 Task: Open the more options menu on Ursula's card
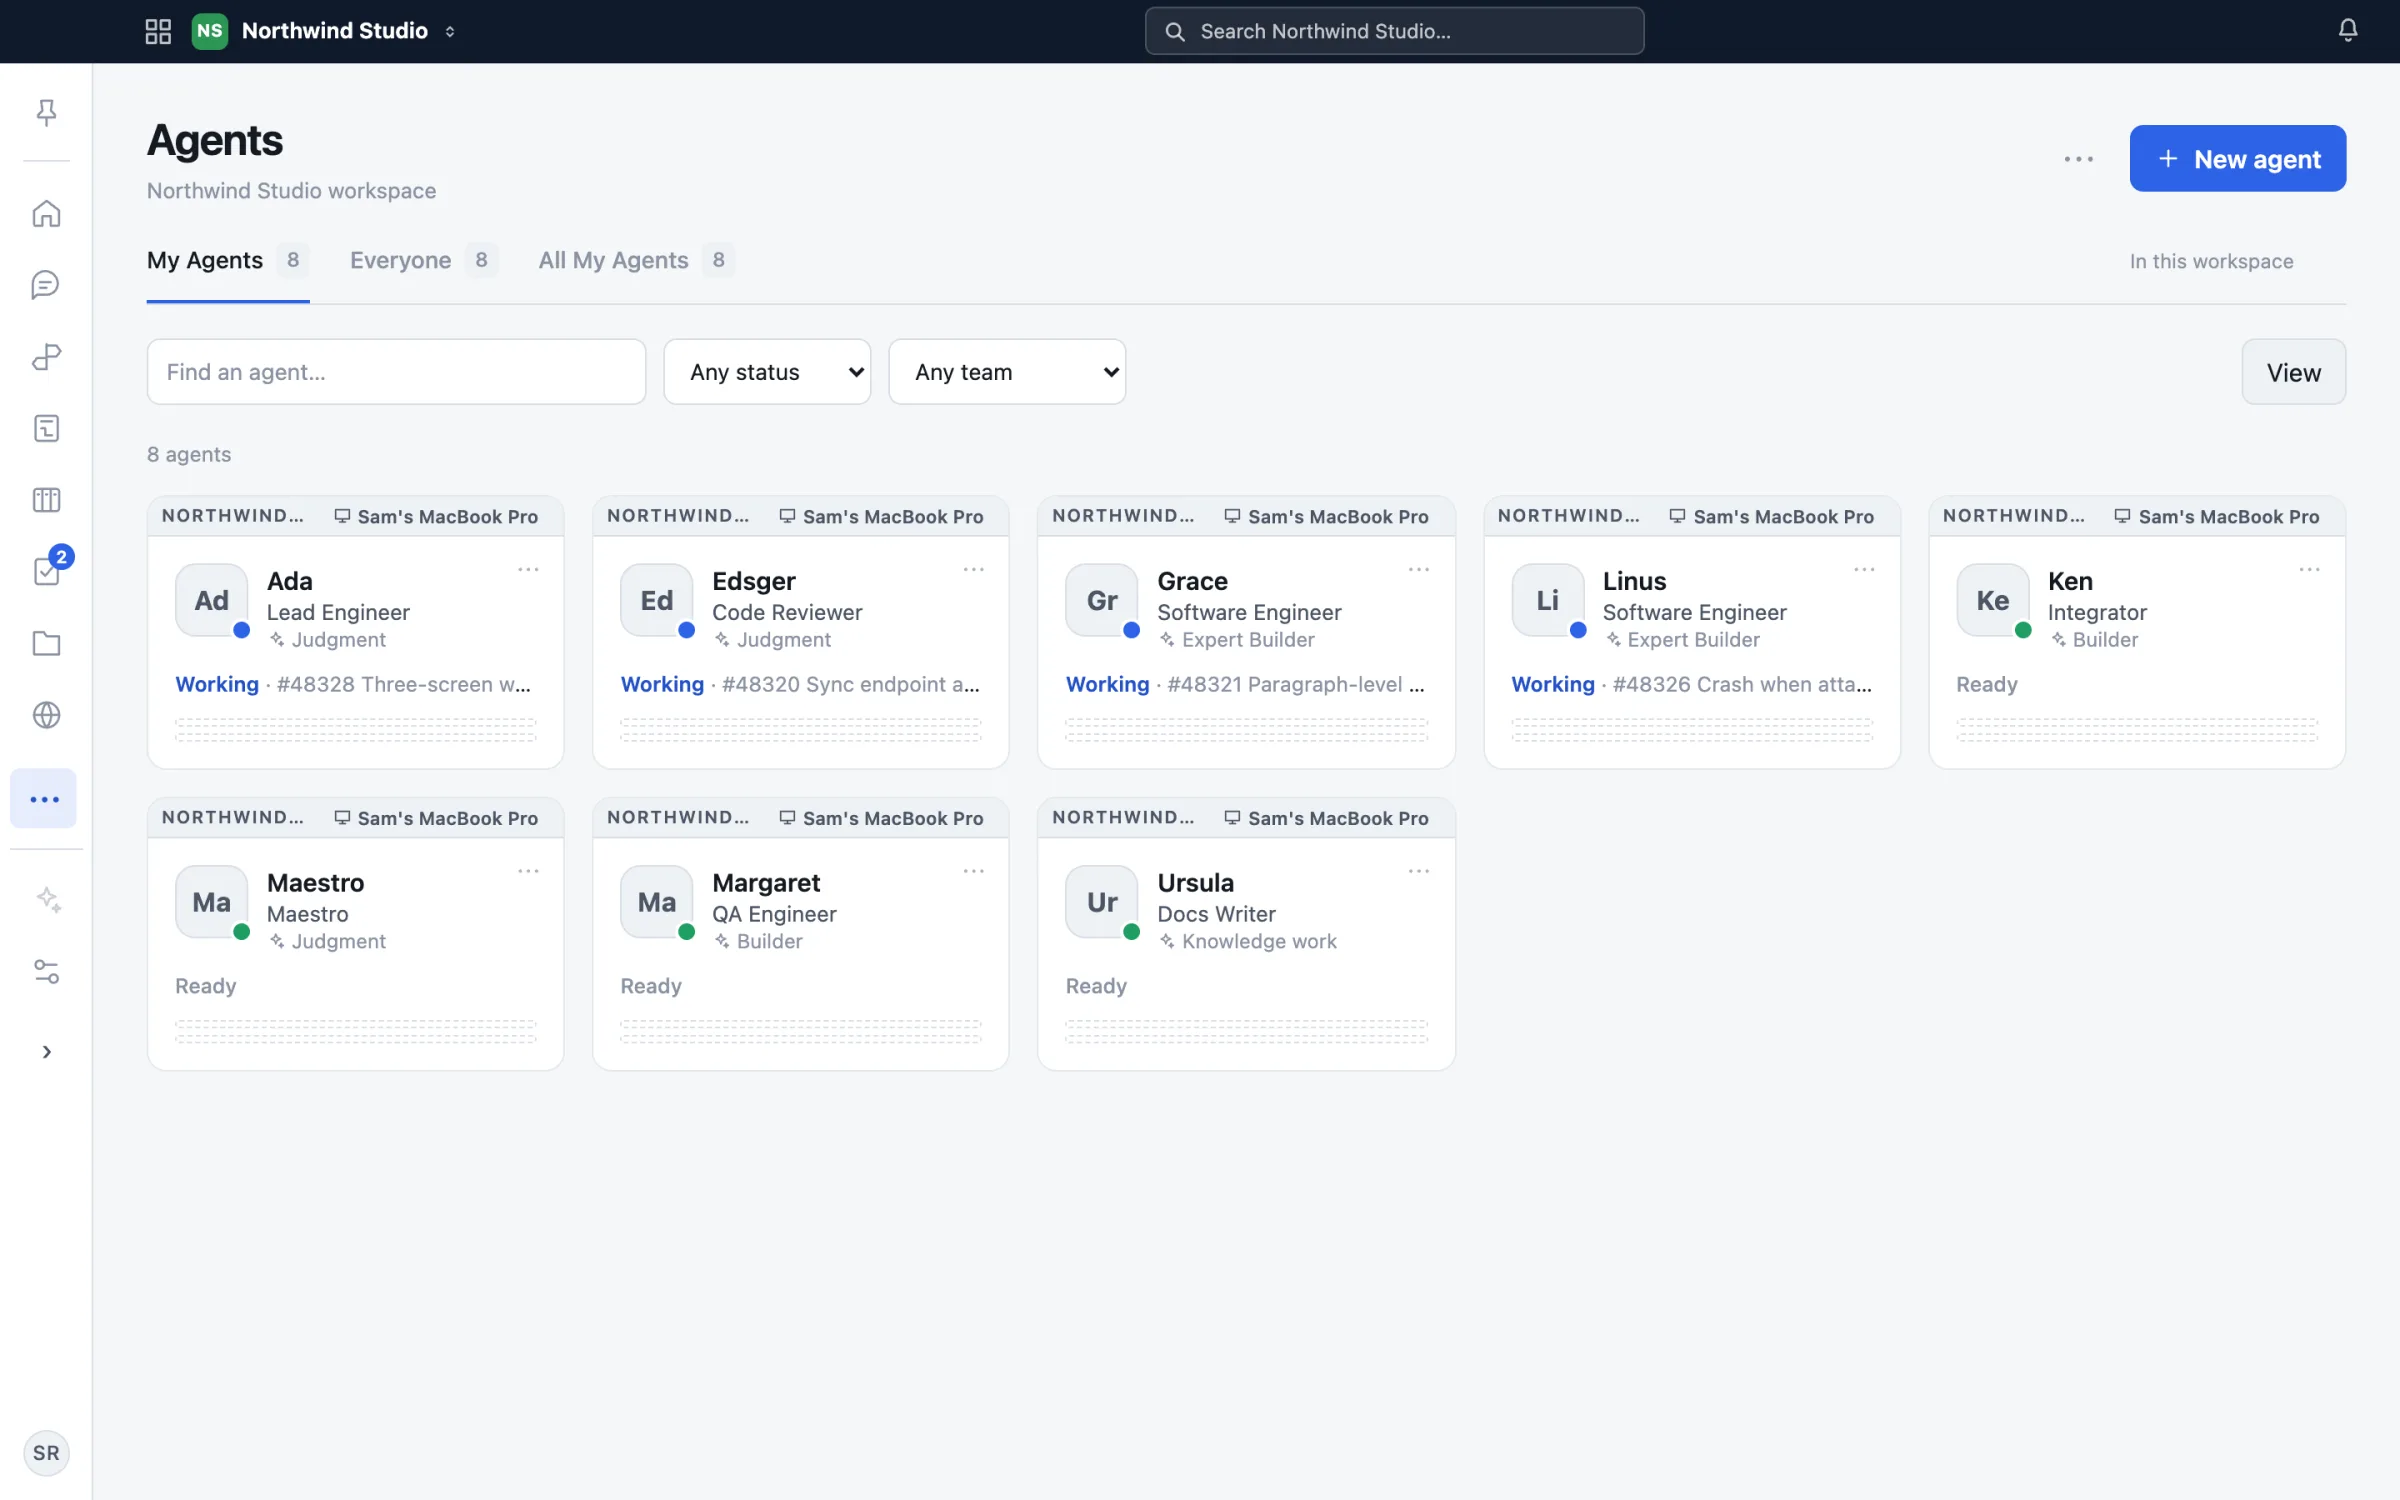click(x=1418, y=871)
